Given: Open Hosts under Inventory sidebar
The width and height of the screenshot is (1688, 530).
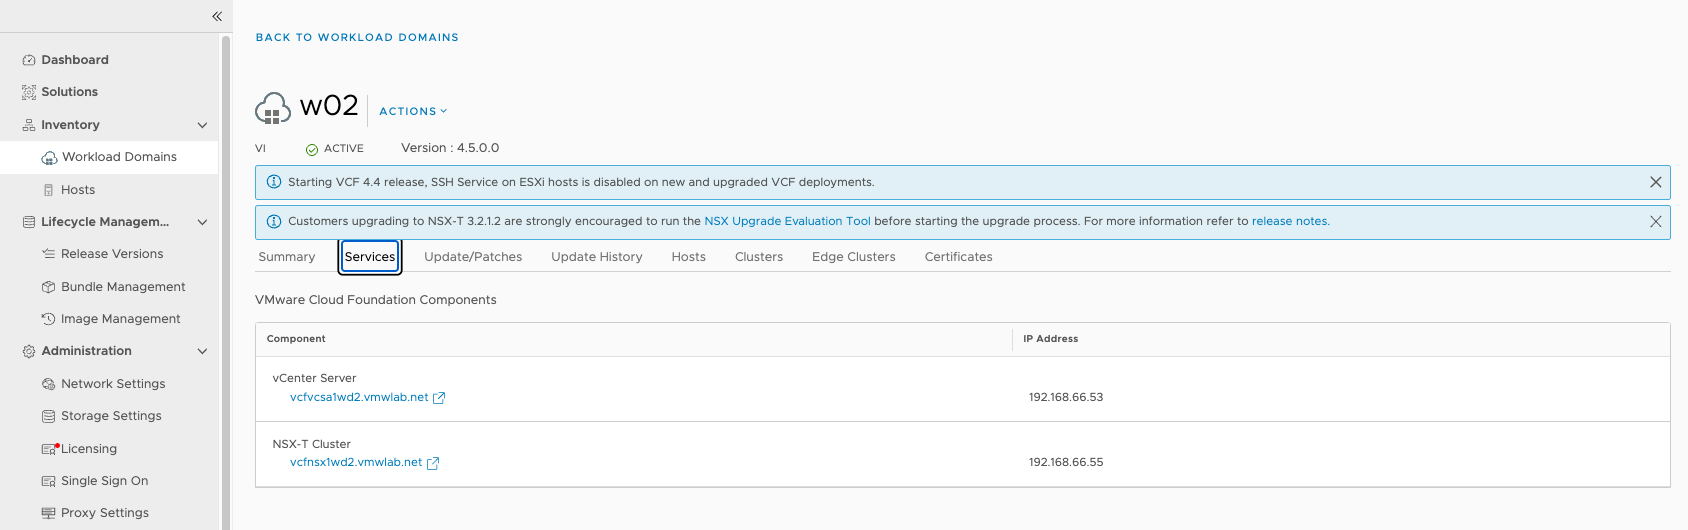Looking at the screenshot, I should coord(78,190).
